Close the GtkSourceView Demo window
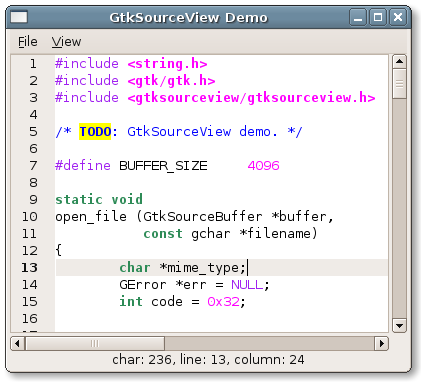Viewport: 421px width, 382px height. coord(398,17)
